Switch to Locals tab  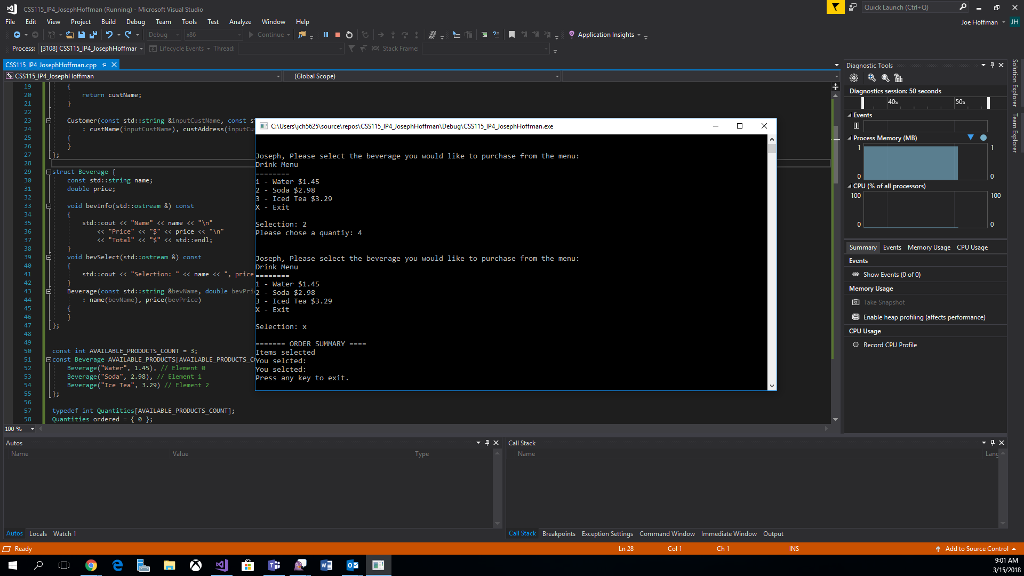click(x=38, y=534)
